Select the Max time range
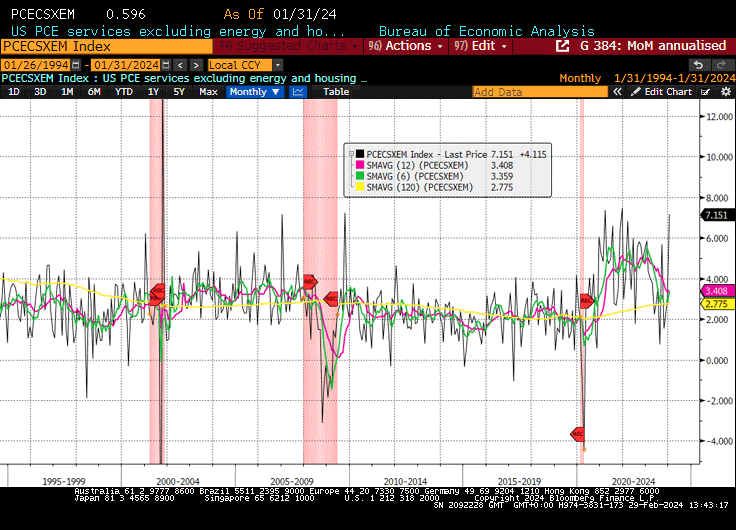Viewport: 736px width, 530px height. point(208,91)
